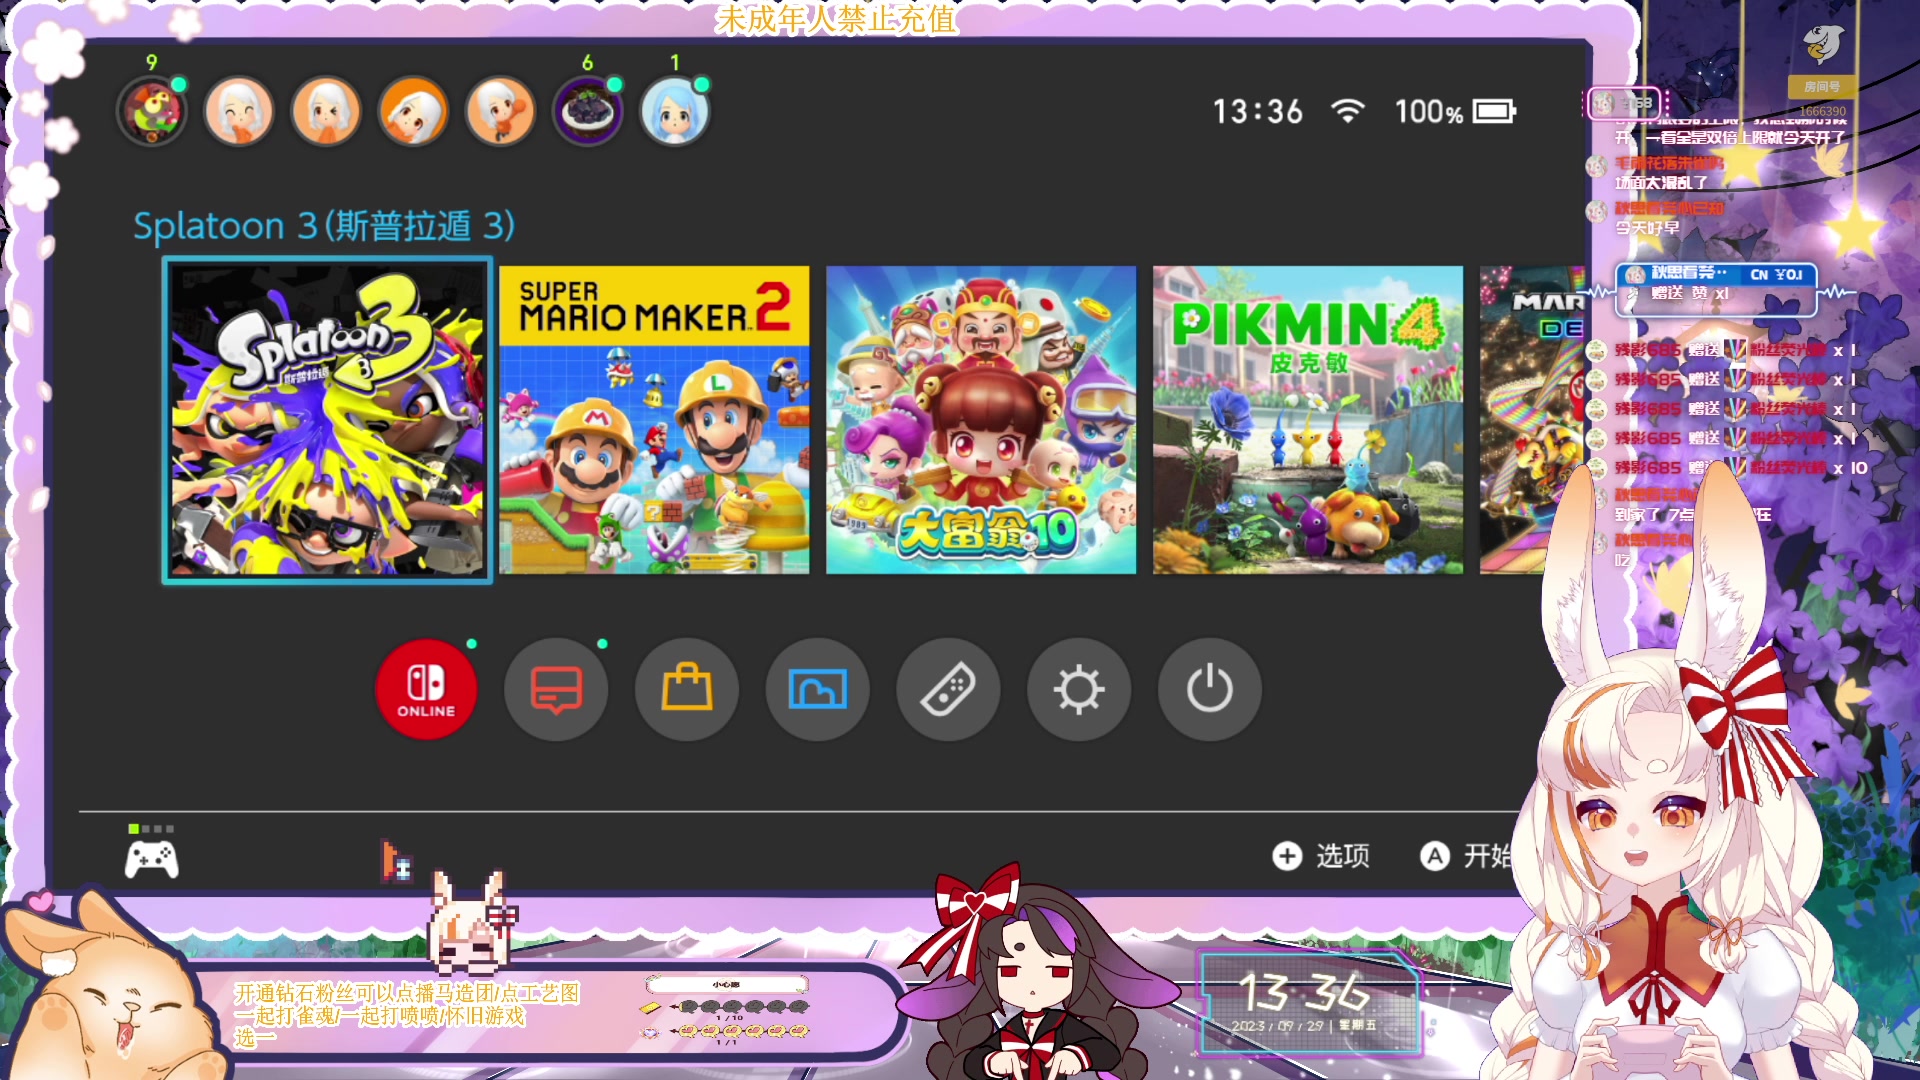
Task: Open the News icon
Action: point(556,689)
